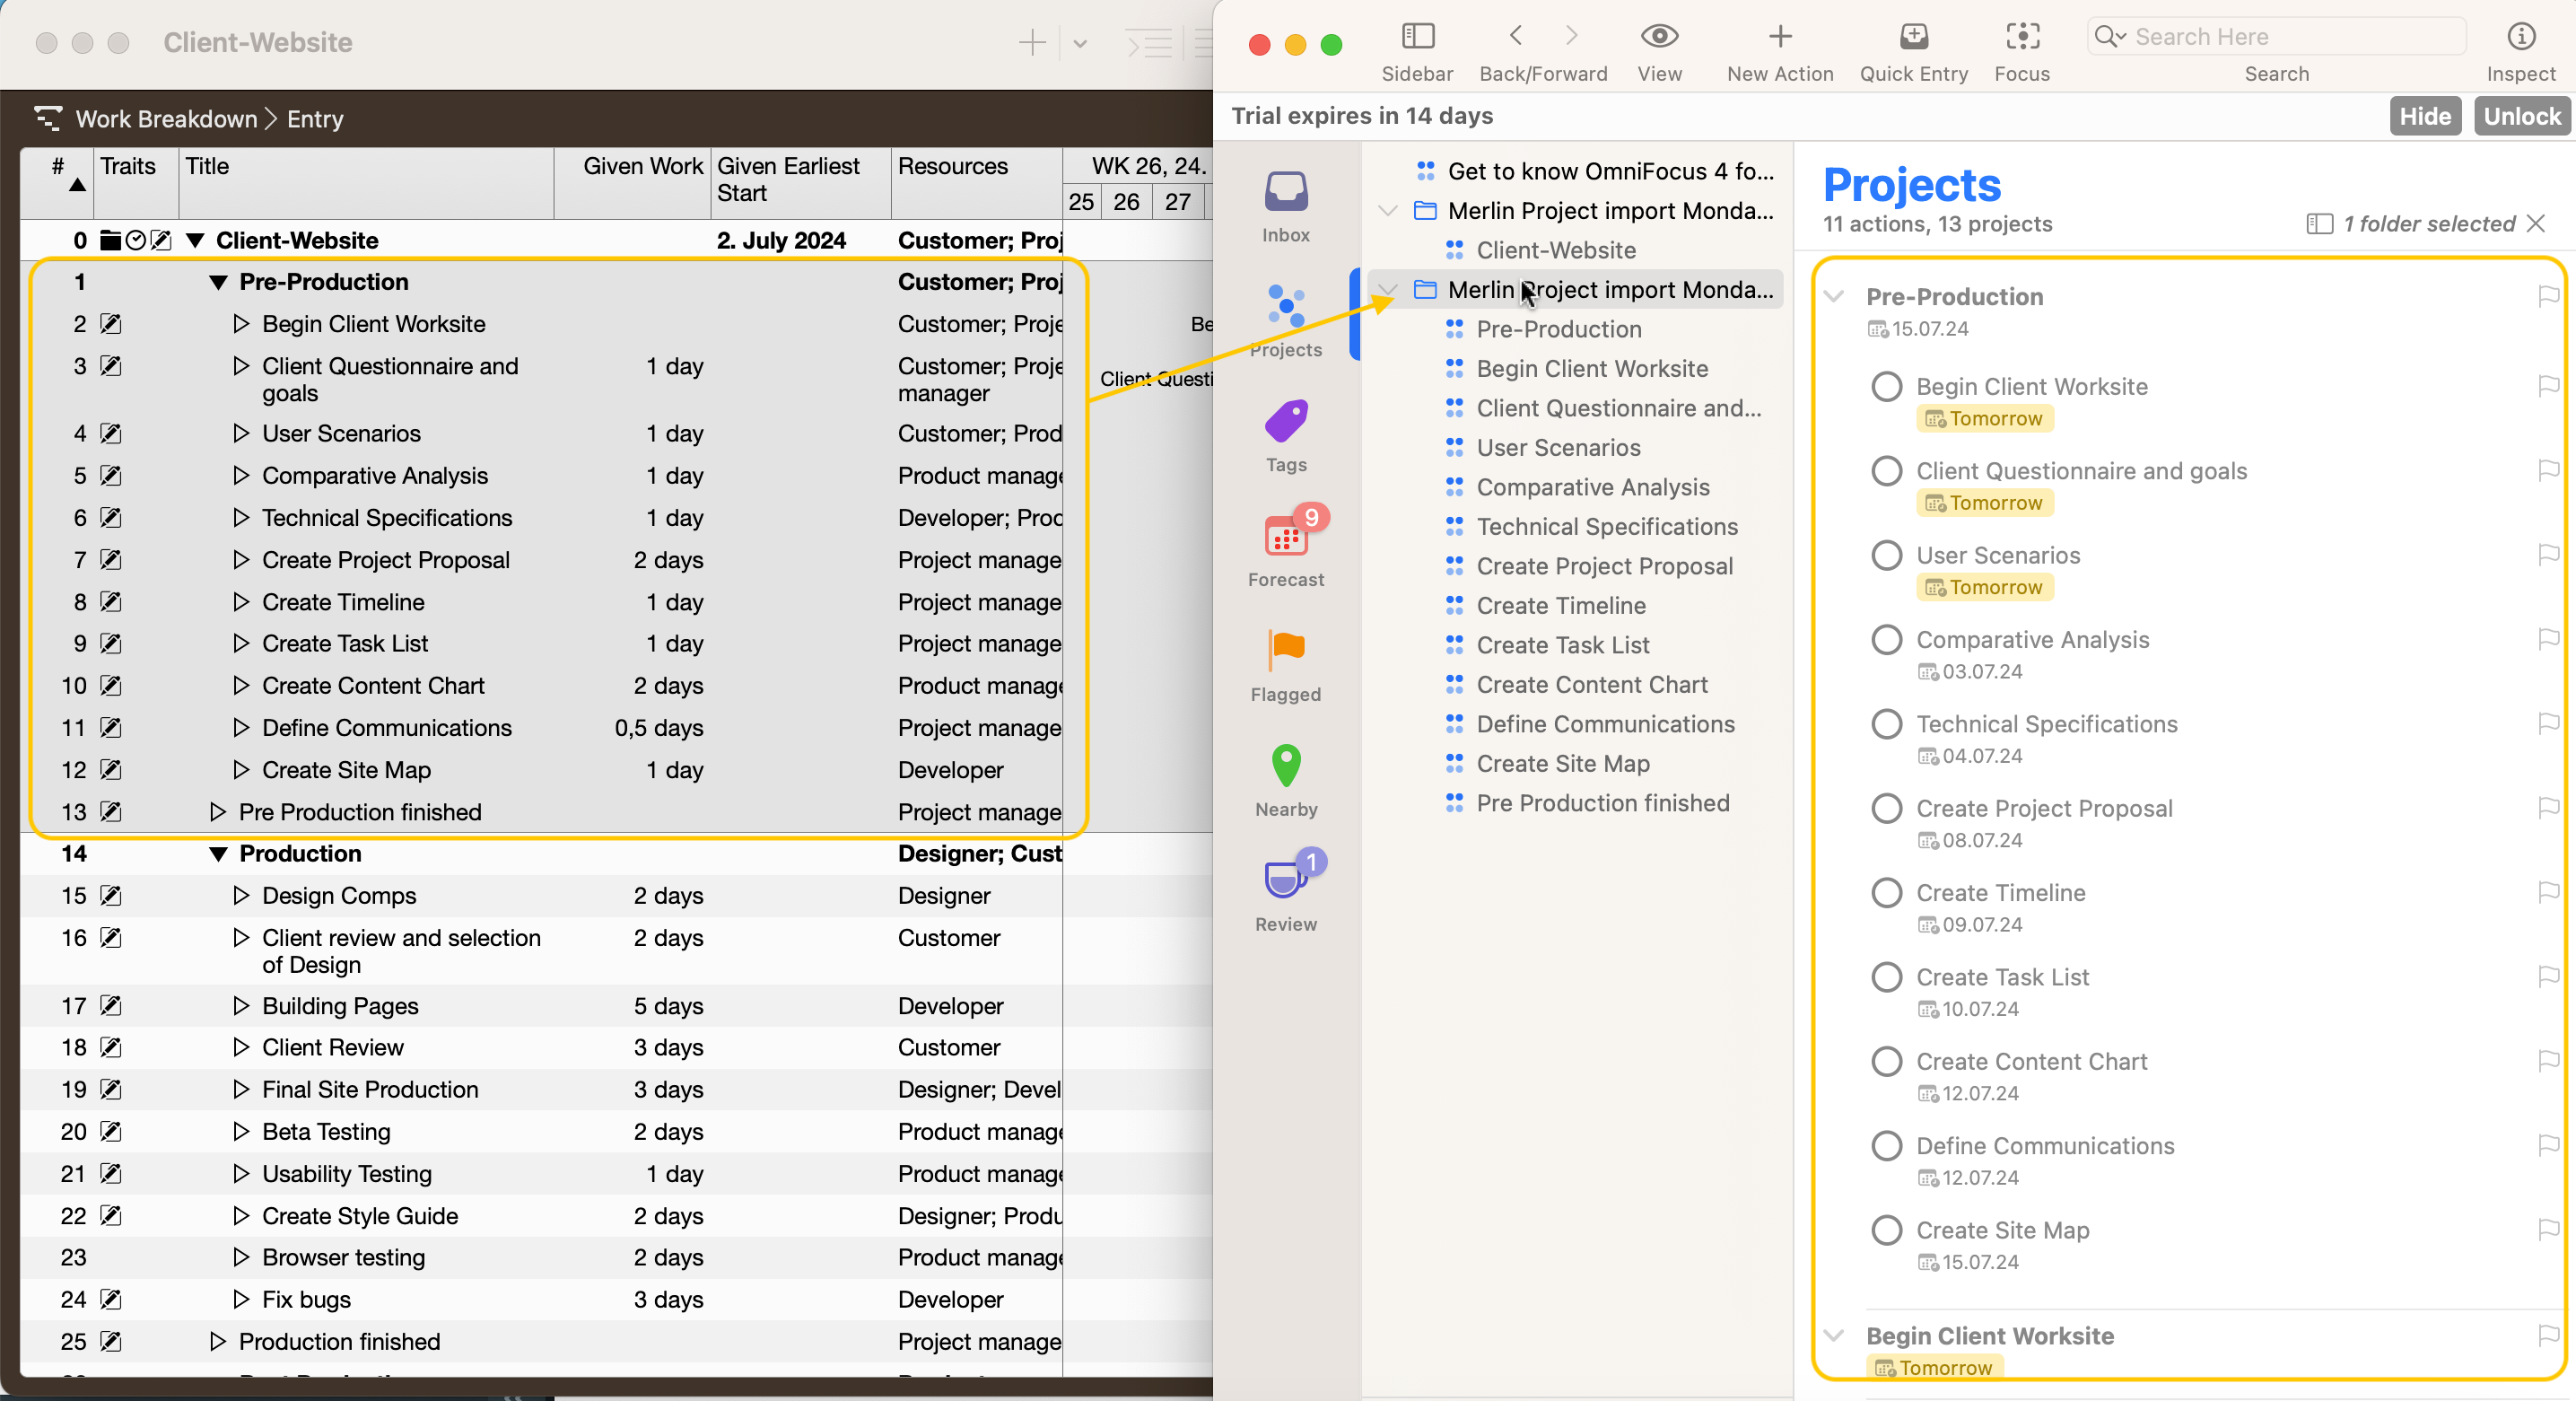Click the Tomorrow due tag under User Scenarios
Viewport: 2576px width, 1401px height.
pos(1984,587)
